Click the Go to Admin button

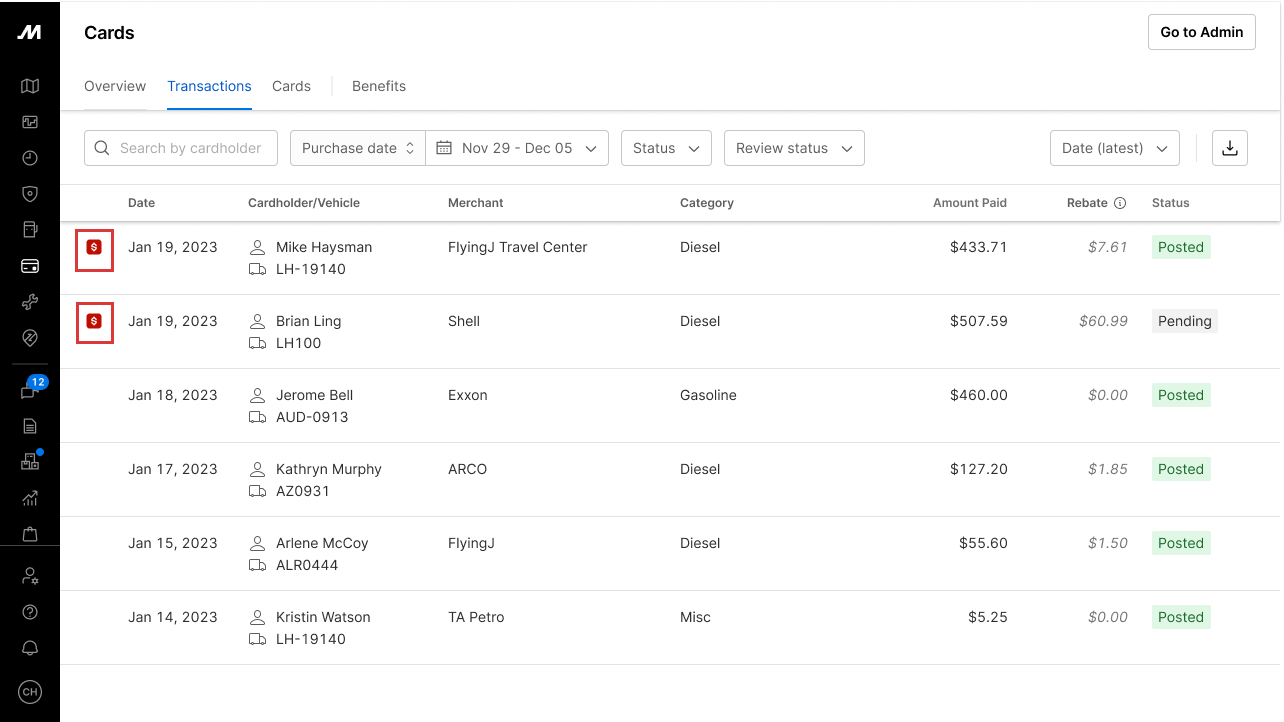pos(1201,32)
